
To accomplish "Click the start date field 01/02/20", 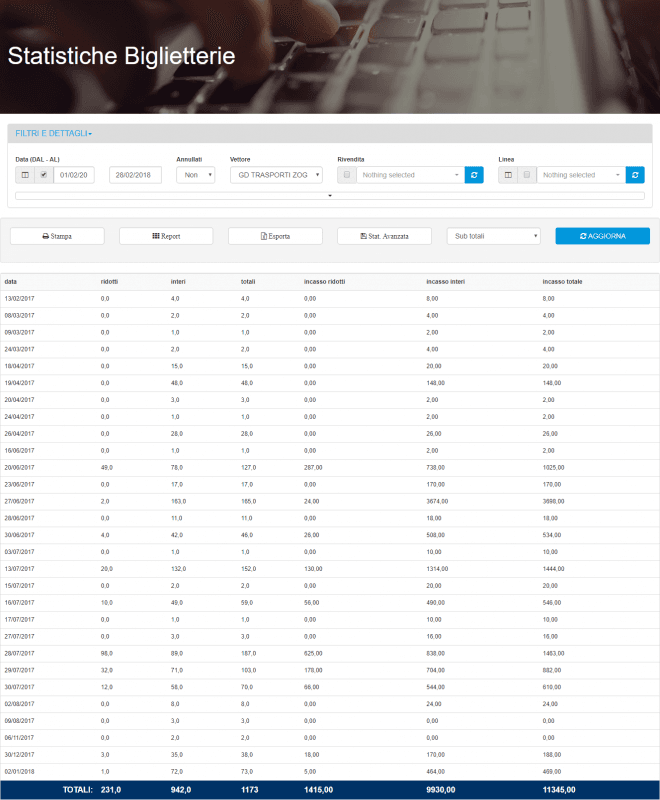I will pos(74,175).
